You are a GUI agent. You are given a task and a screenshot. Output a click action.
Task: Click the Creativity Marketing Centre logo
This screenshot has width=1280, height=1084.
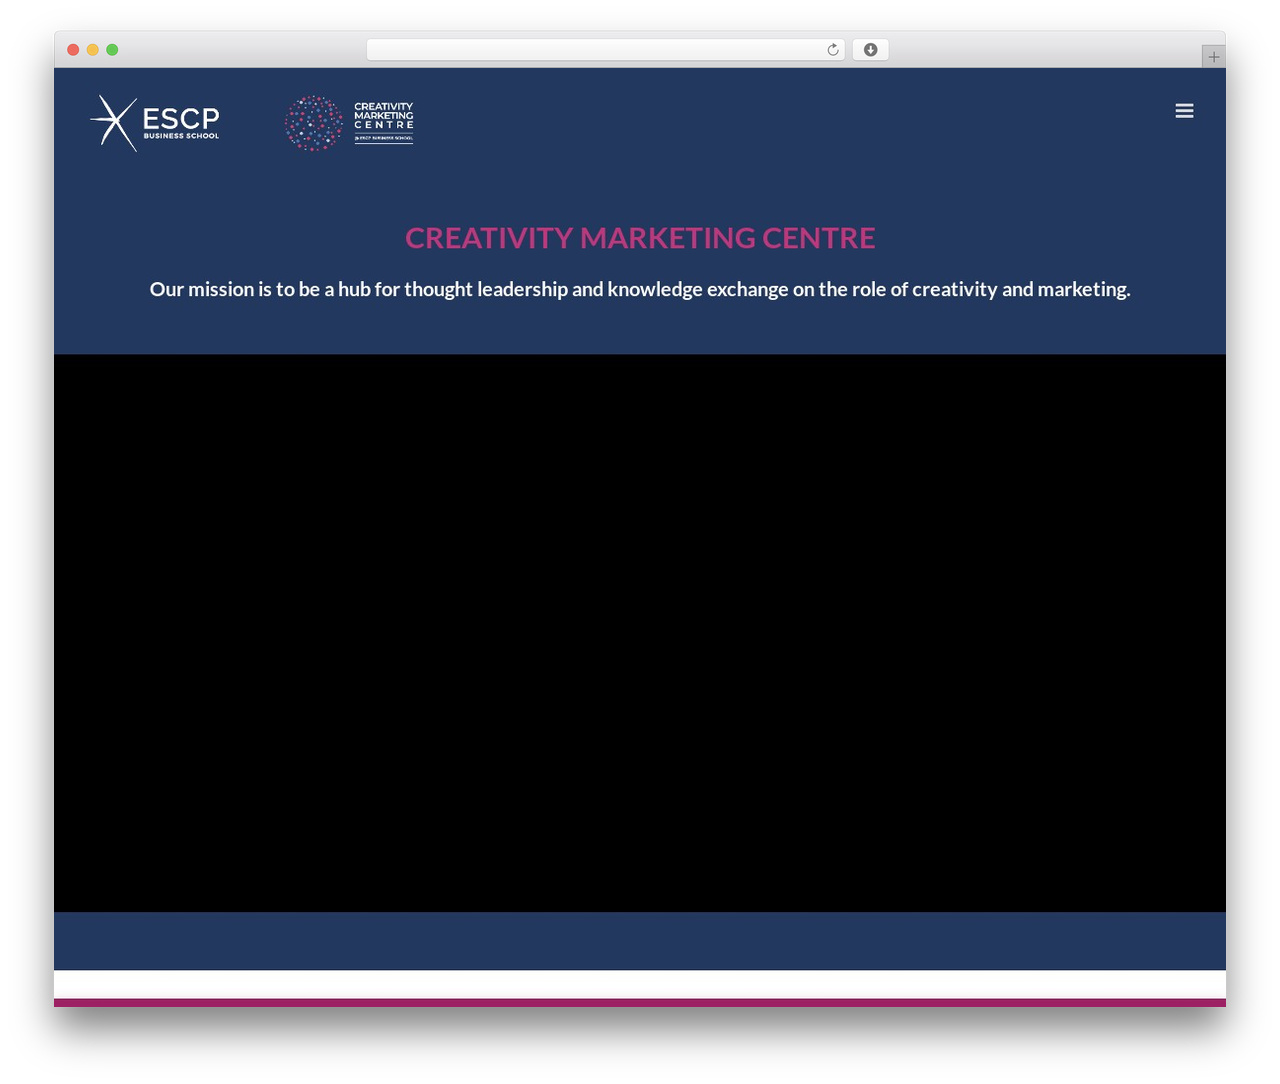point(349,123)
